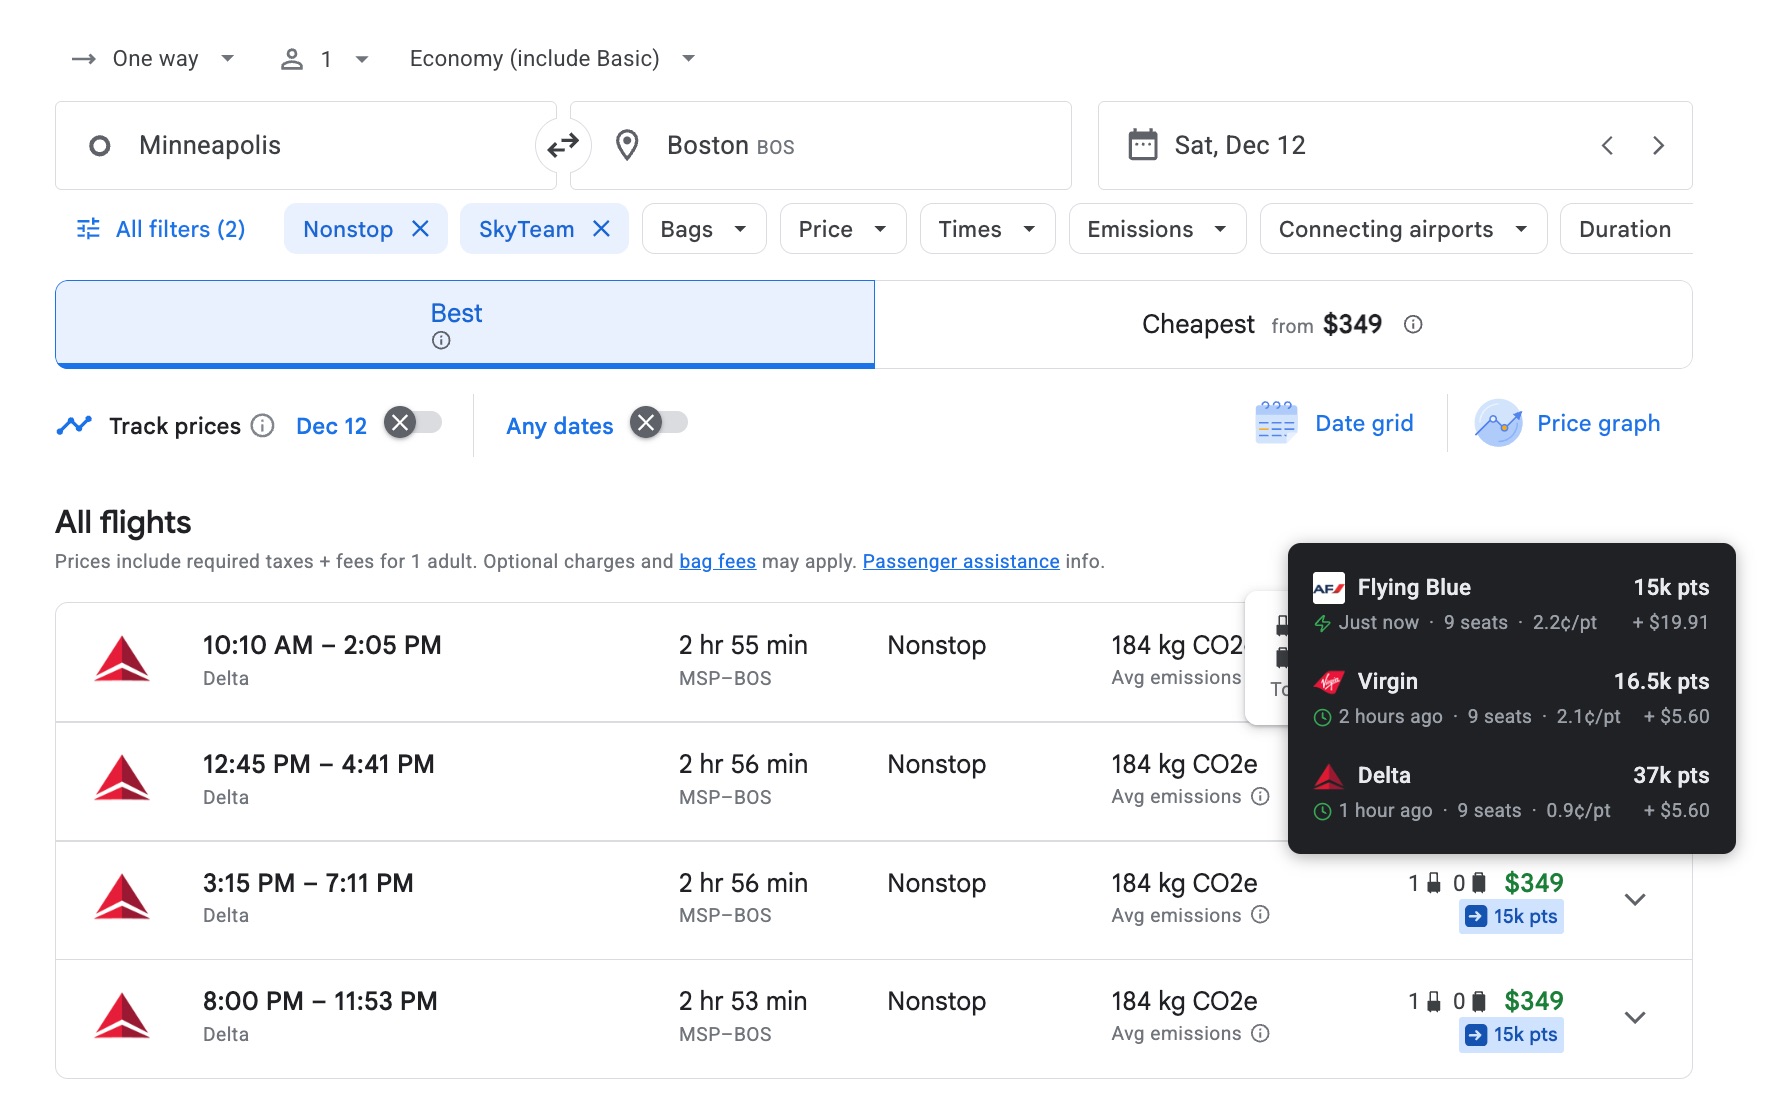Select Delta 37k pts option
This screenshot has height=1114, width=1768.
coord(1511,792)
